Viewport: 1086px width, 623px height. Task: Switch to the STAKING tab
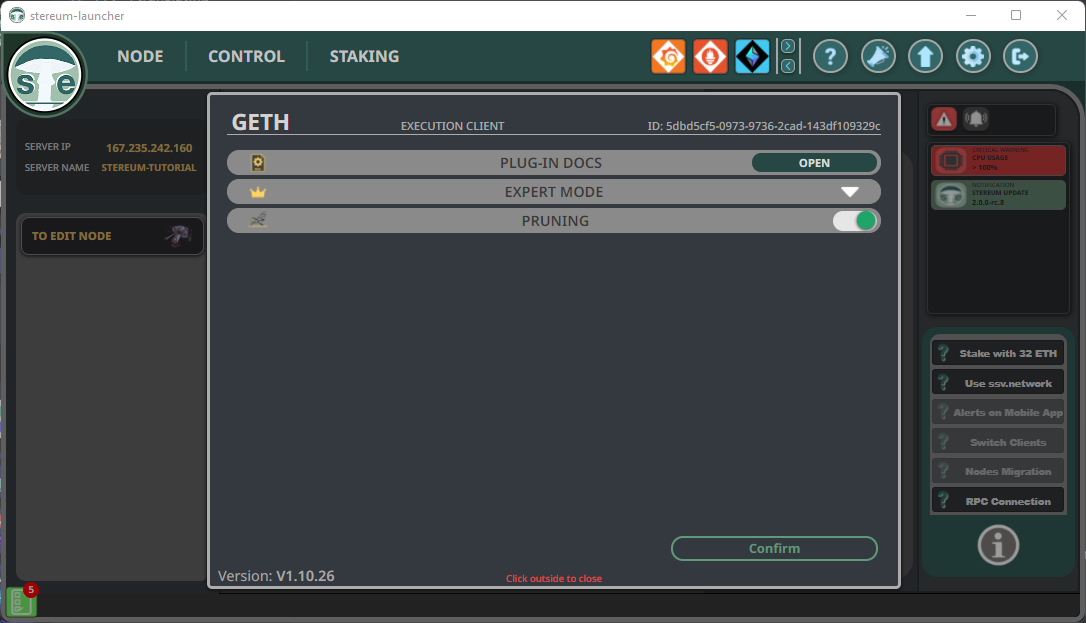point(364,56)
